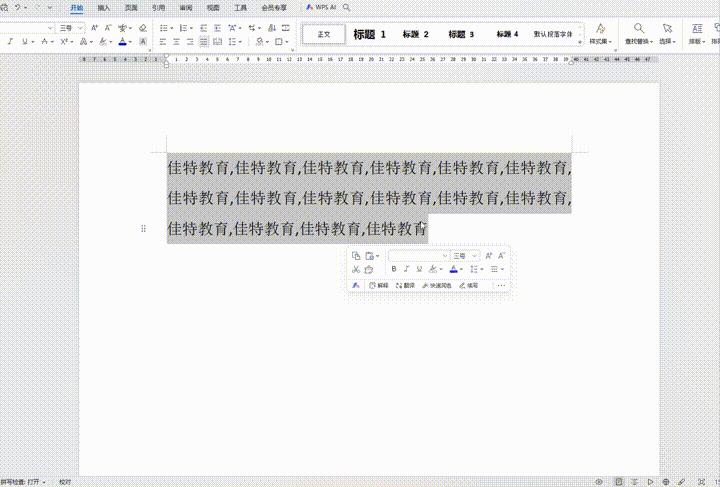This screenshot has width=720, height=487.
Task: Click the blue font color swatch in the ribbon
Action: [x=122, y=42]
